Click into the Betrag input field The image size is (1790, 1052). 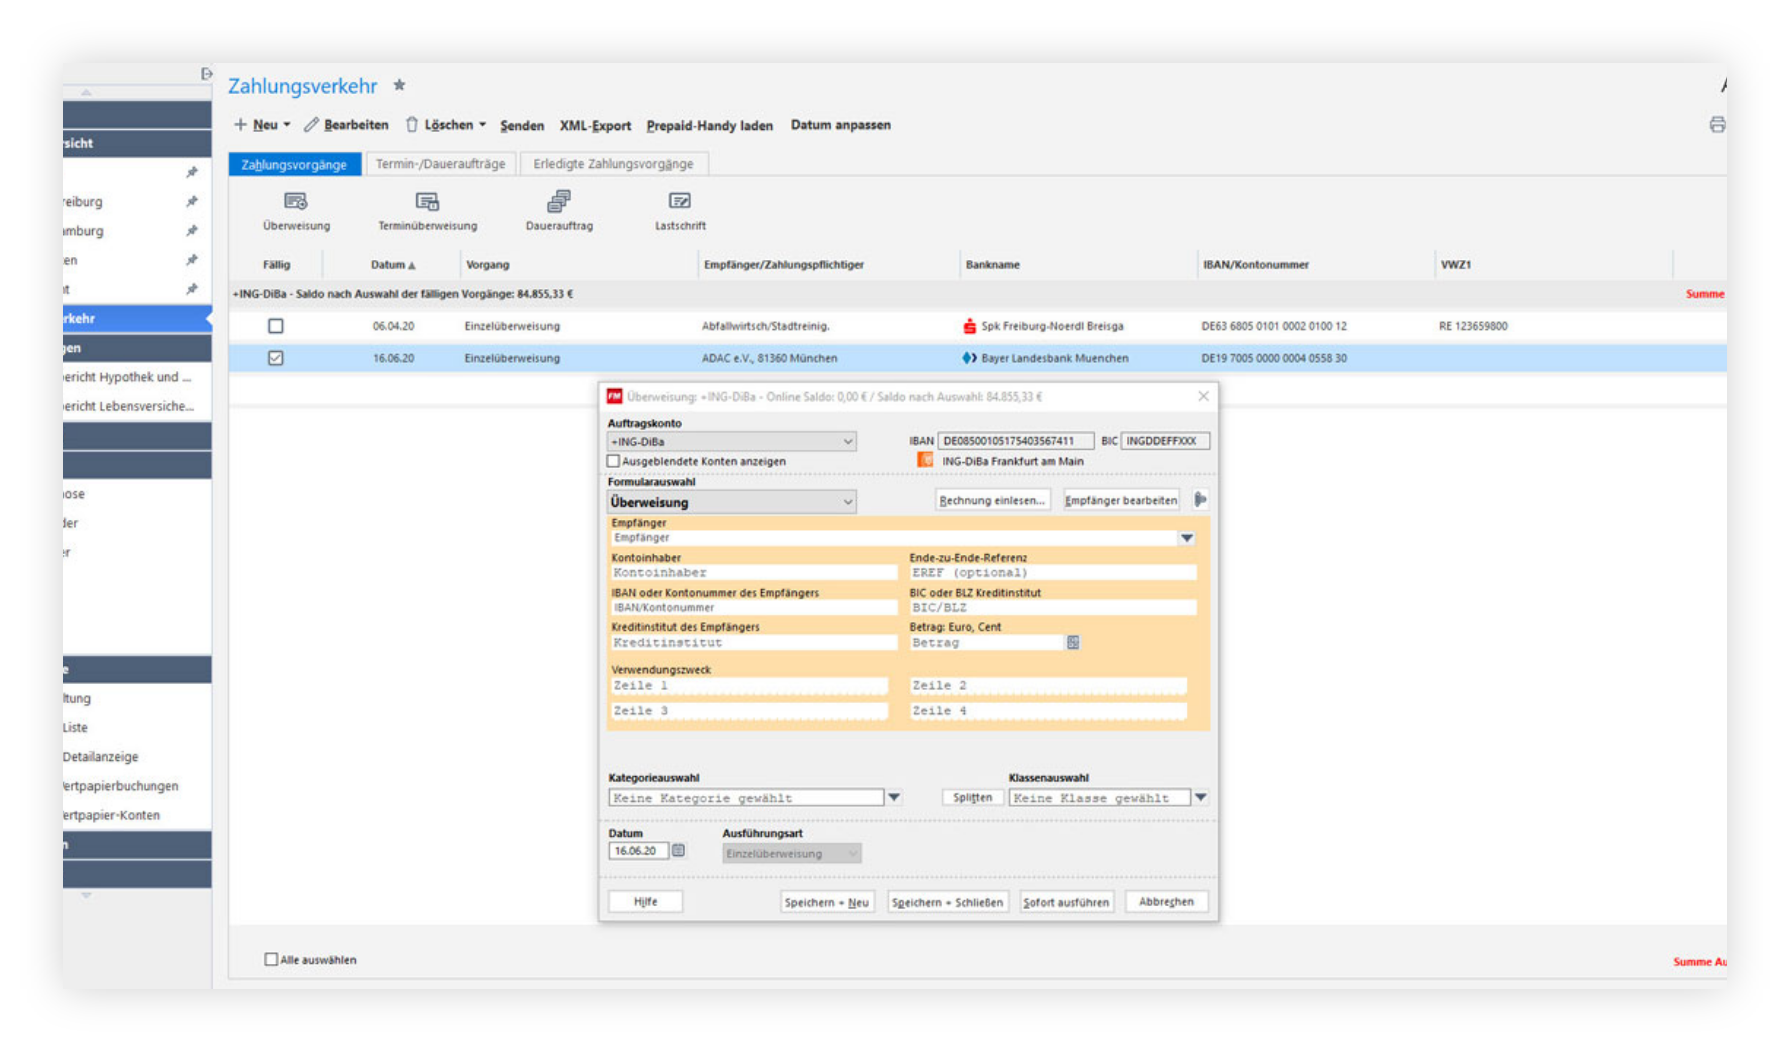[x=985, y=642]
